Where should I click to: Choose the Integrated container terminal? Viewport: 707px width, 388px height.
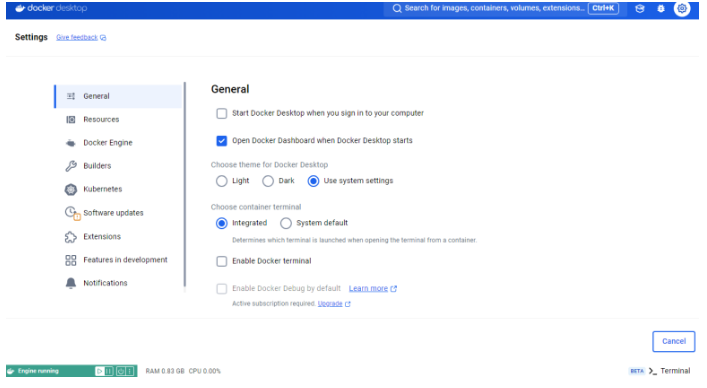221,223
